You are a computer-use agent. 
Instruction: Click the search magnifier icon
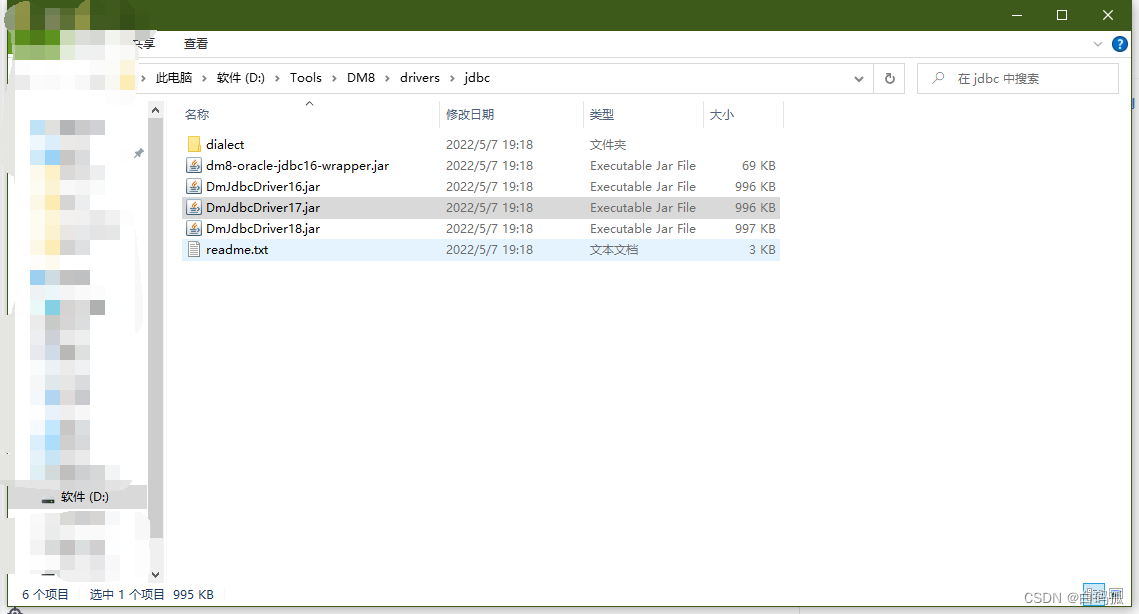[938, 78]
